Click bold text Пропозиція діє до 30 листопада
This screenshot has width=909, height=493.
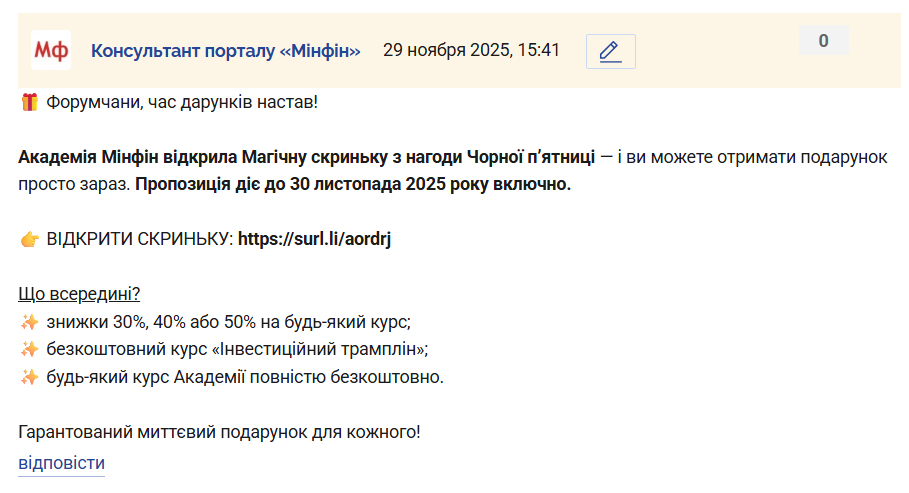click(x=352, y=184)
